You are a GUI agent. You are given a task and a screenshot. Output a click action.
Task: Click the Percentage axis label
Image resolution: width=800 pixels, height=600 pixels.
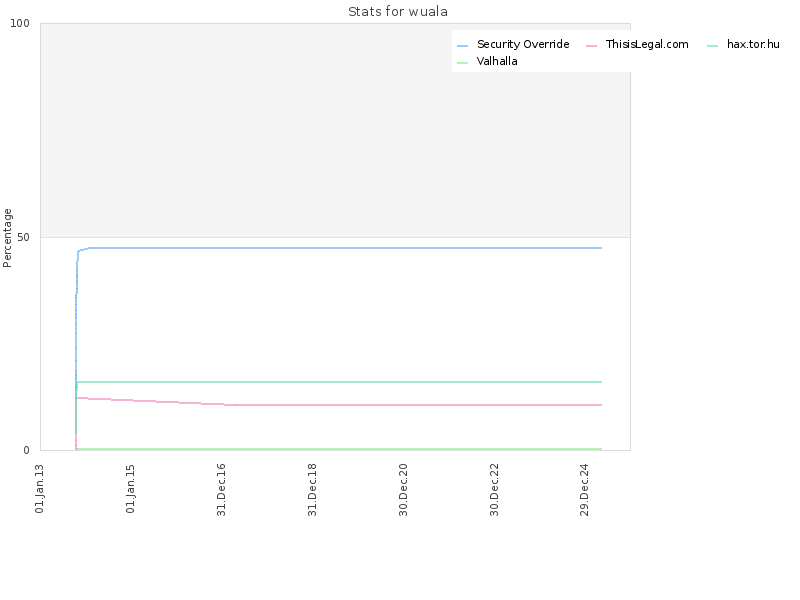pyautogui.click(x=7, y=238)
